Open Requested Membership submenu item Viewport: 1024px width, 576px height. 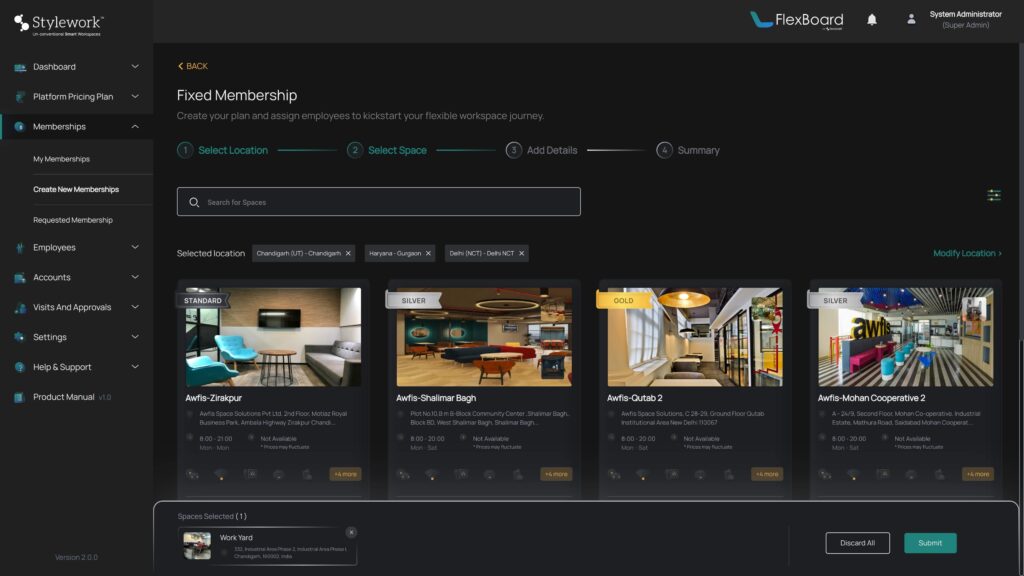pos(72,220)
